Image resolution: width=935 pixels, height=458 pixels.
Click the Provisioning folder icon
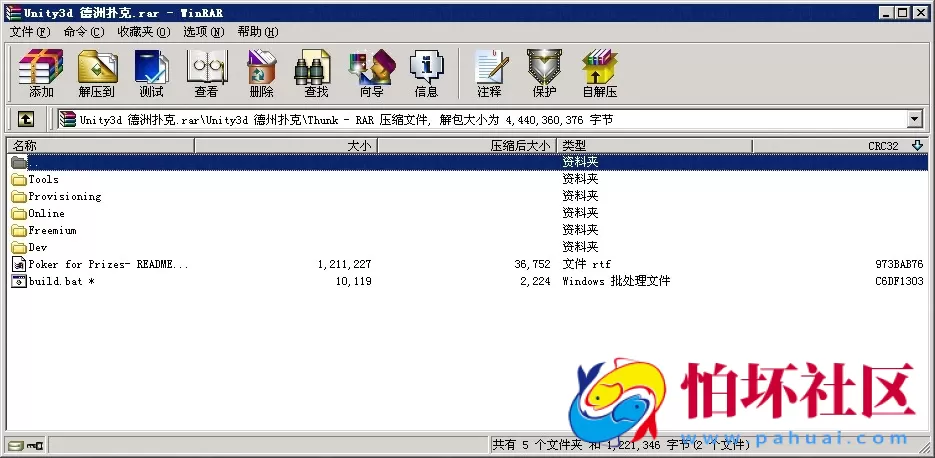[x=19, y=196]
